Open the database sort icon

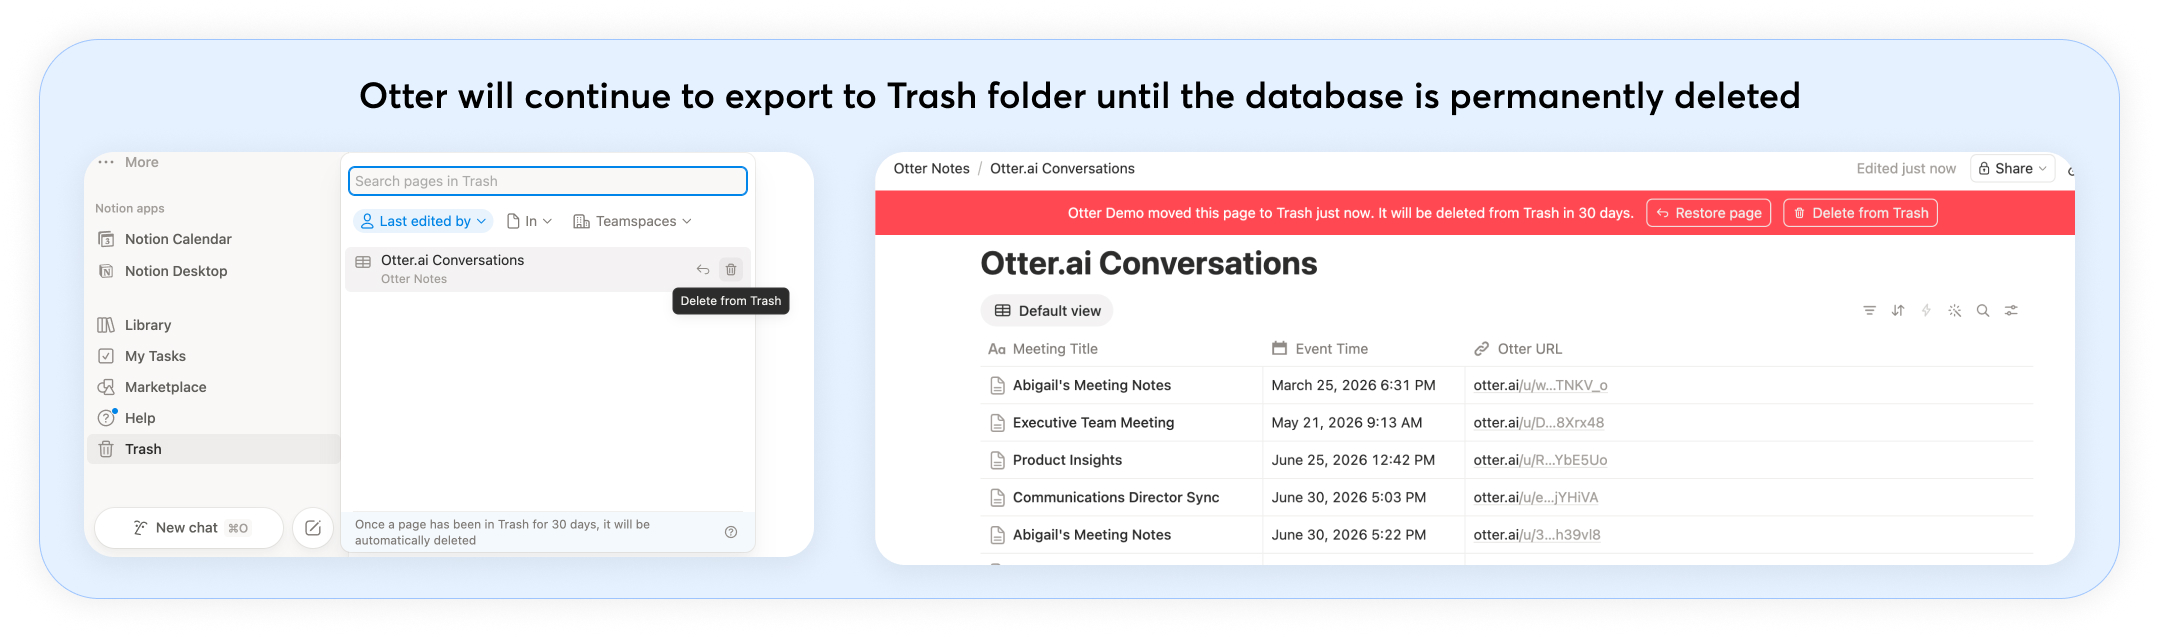(1898, 311)
